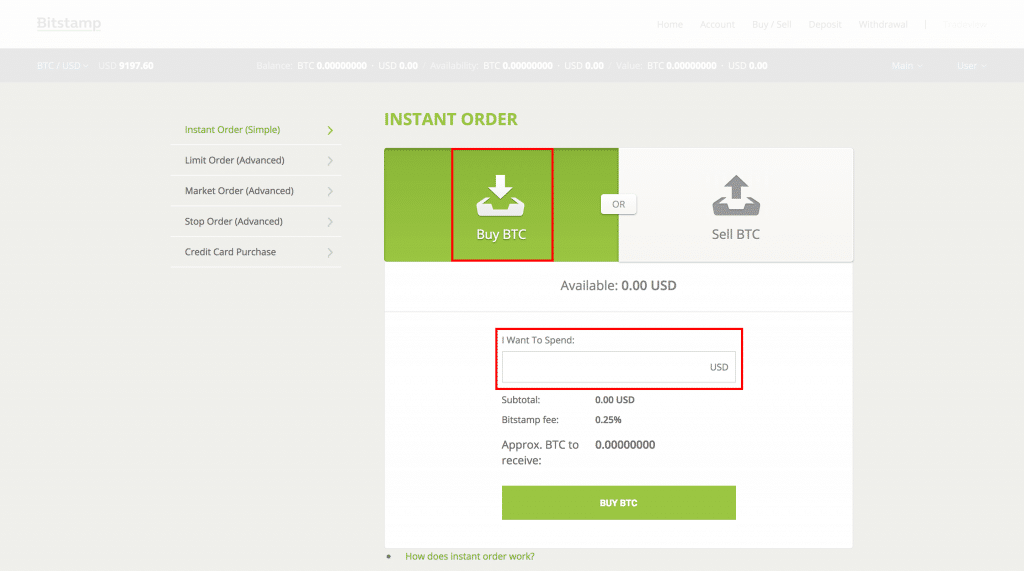Open the Deposit nav item
1024x571 pixels.
825,24
